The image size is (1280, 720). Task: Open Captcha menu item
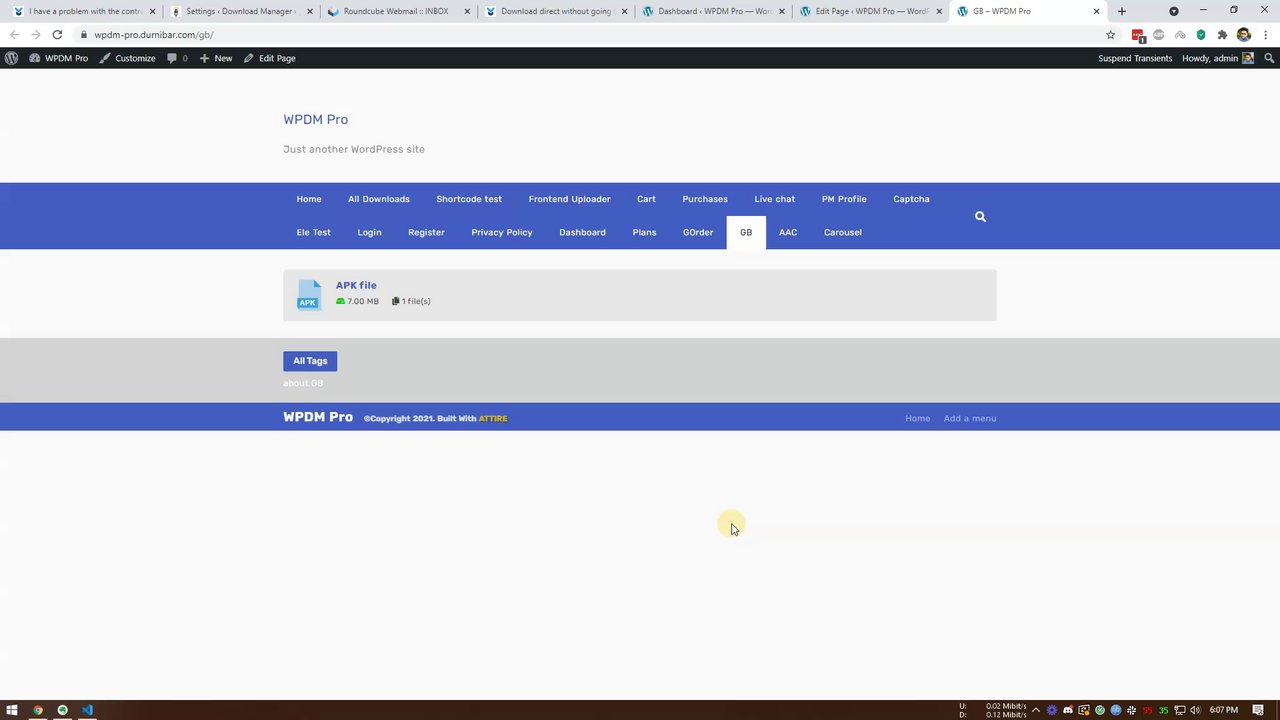pos(911,199)
